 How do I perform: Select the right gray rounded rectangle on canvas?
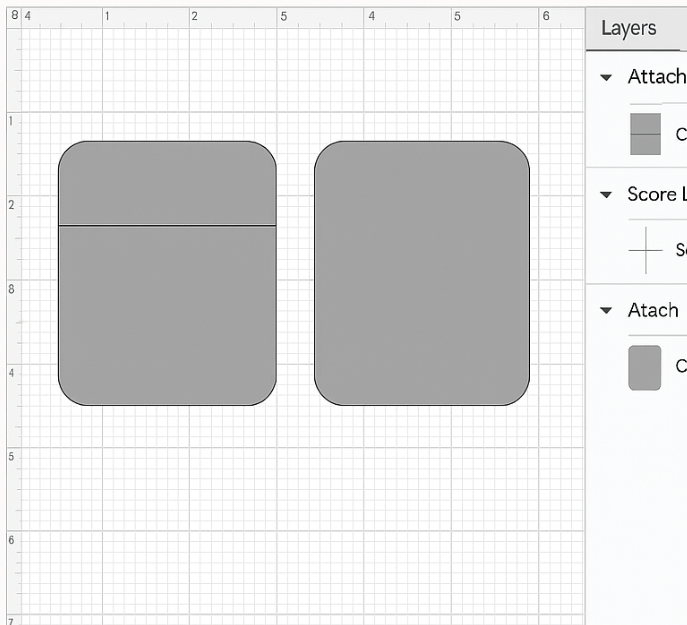click(x=421, y=273)
